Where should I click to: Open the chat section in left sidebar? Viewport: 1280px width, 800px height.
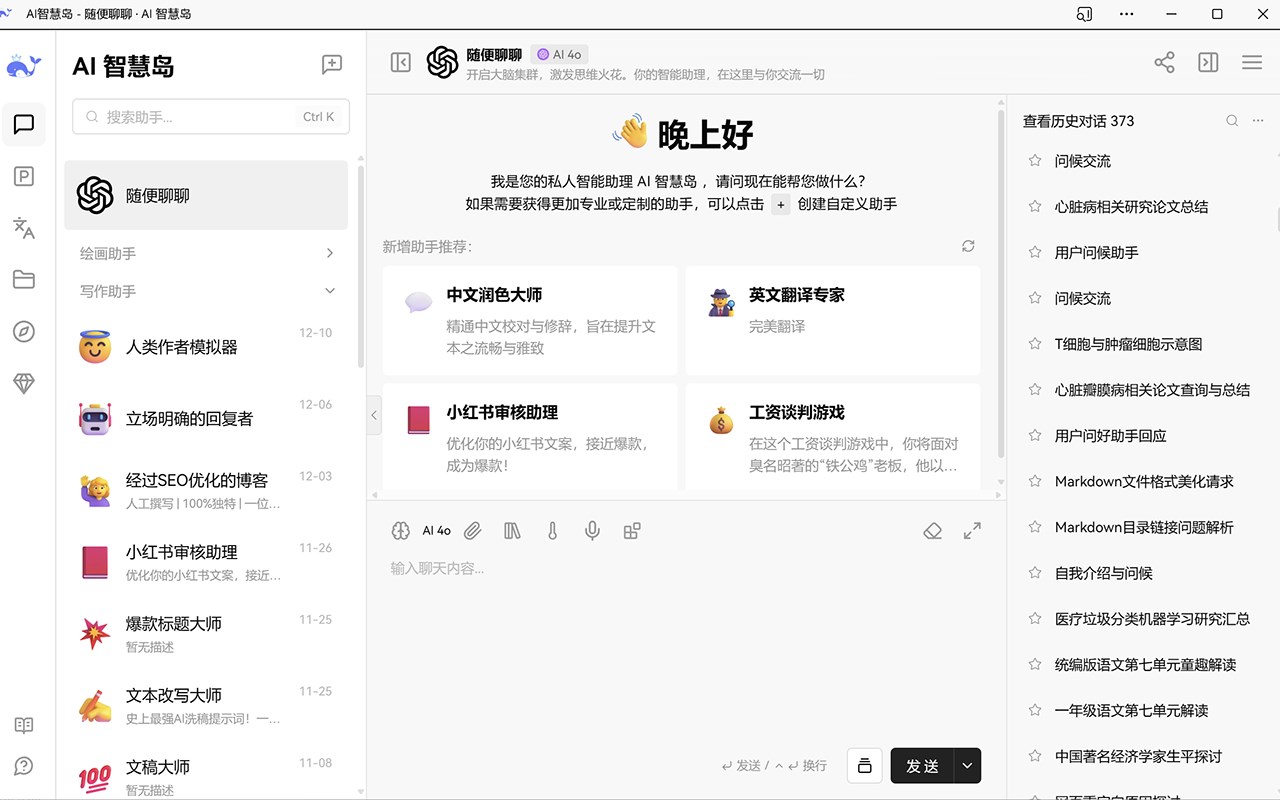click(24, 125)
